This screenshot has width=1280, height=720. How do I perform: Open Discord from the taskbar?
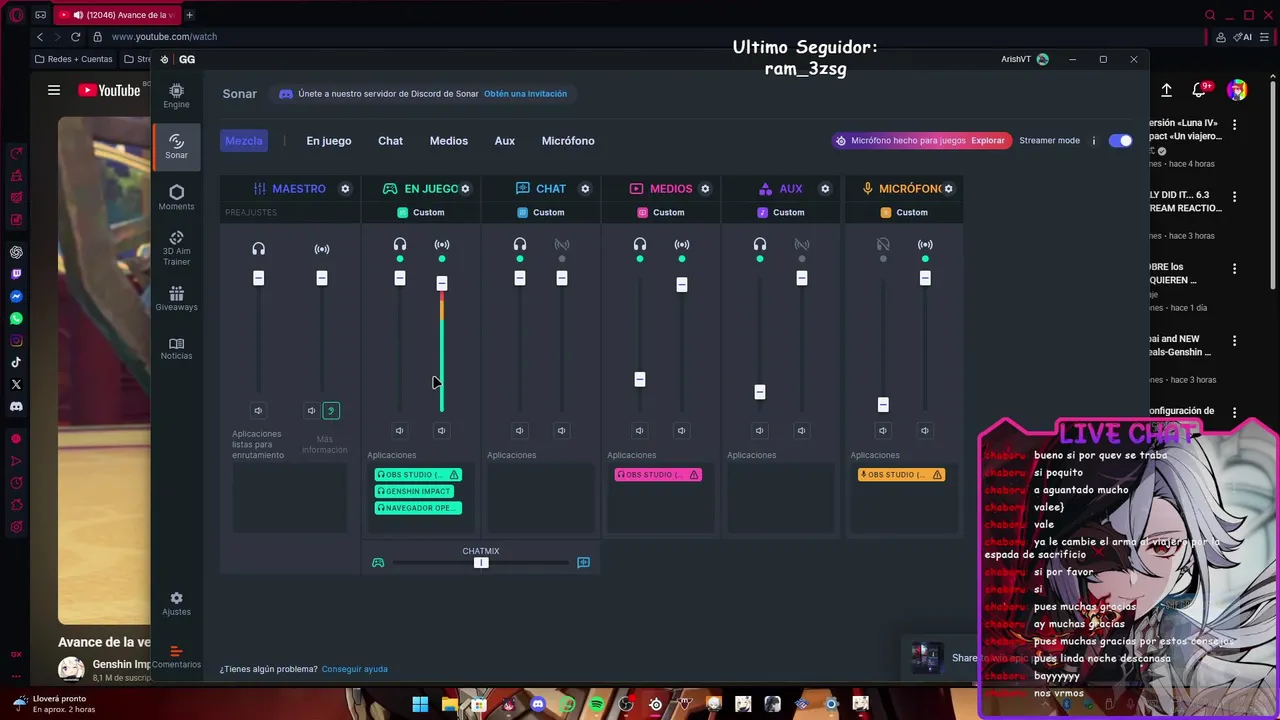pyautogui.click(x=538, y=705)
